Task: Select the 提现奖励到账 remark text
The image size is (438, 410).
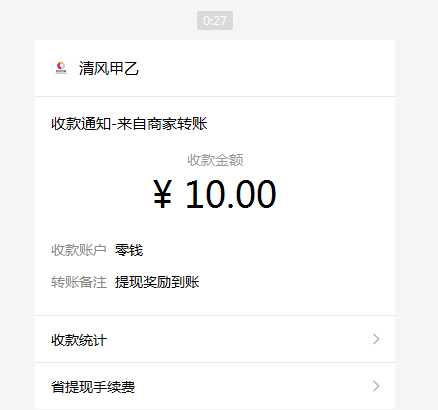Action: click(x=157, y=282)
